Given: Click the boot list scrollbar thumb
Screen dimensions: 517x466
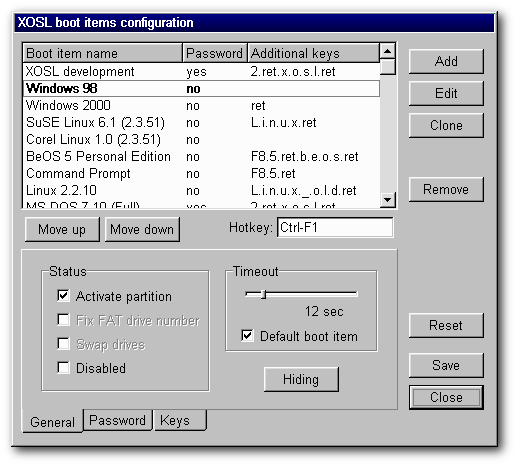Looking at the screenshot, I should point(388,66).
